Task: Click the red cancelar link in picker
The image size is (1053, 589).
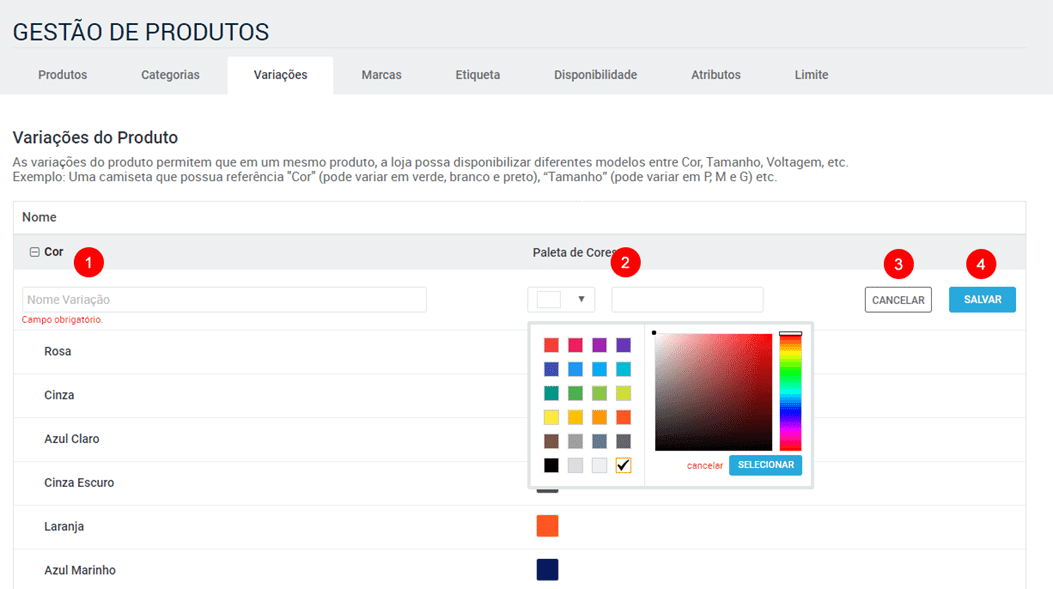Action: (704, 465)
